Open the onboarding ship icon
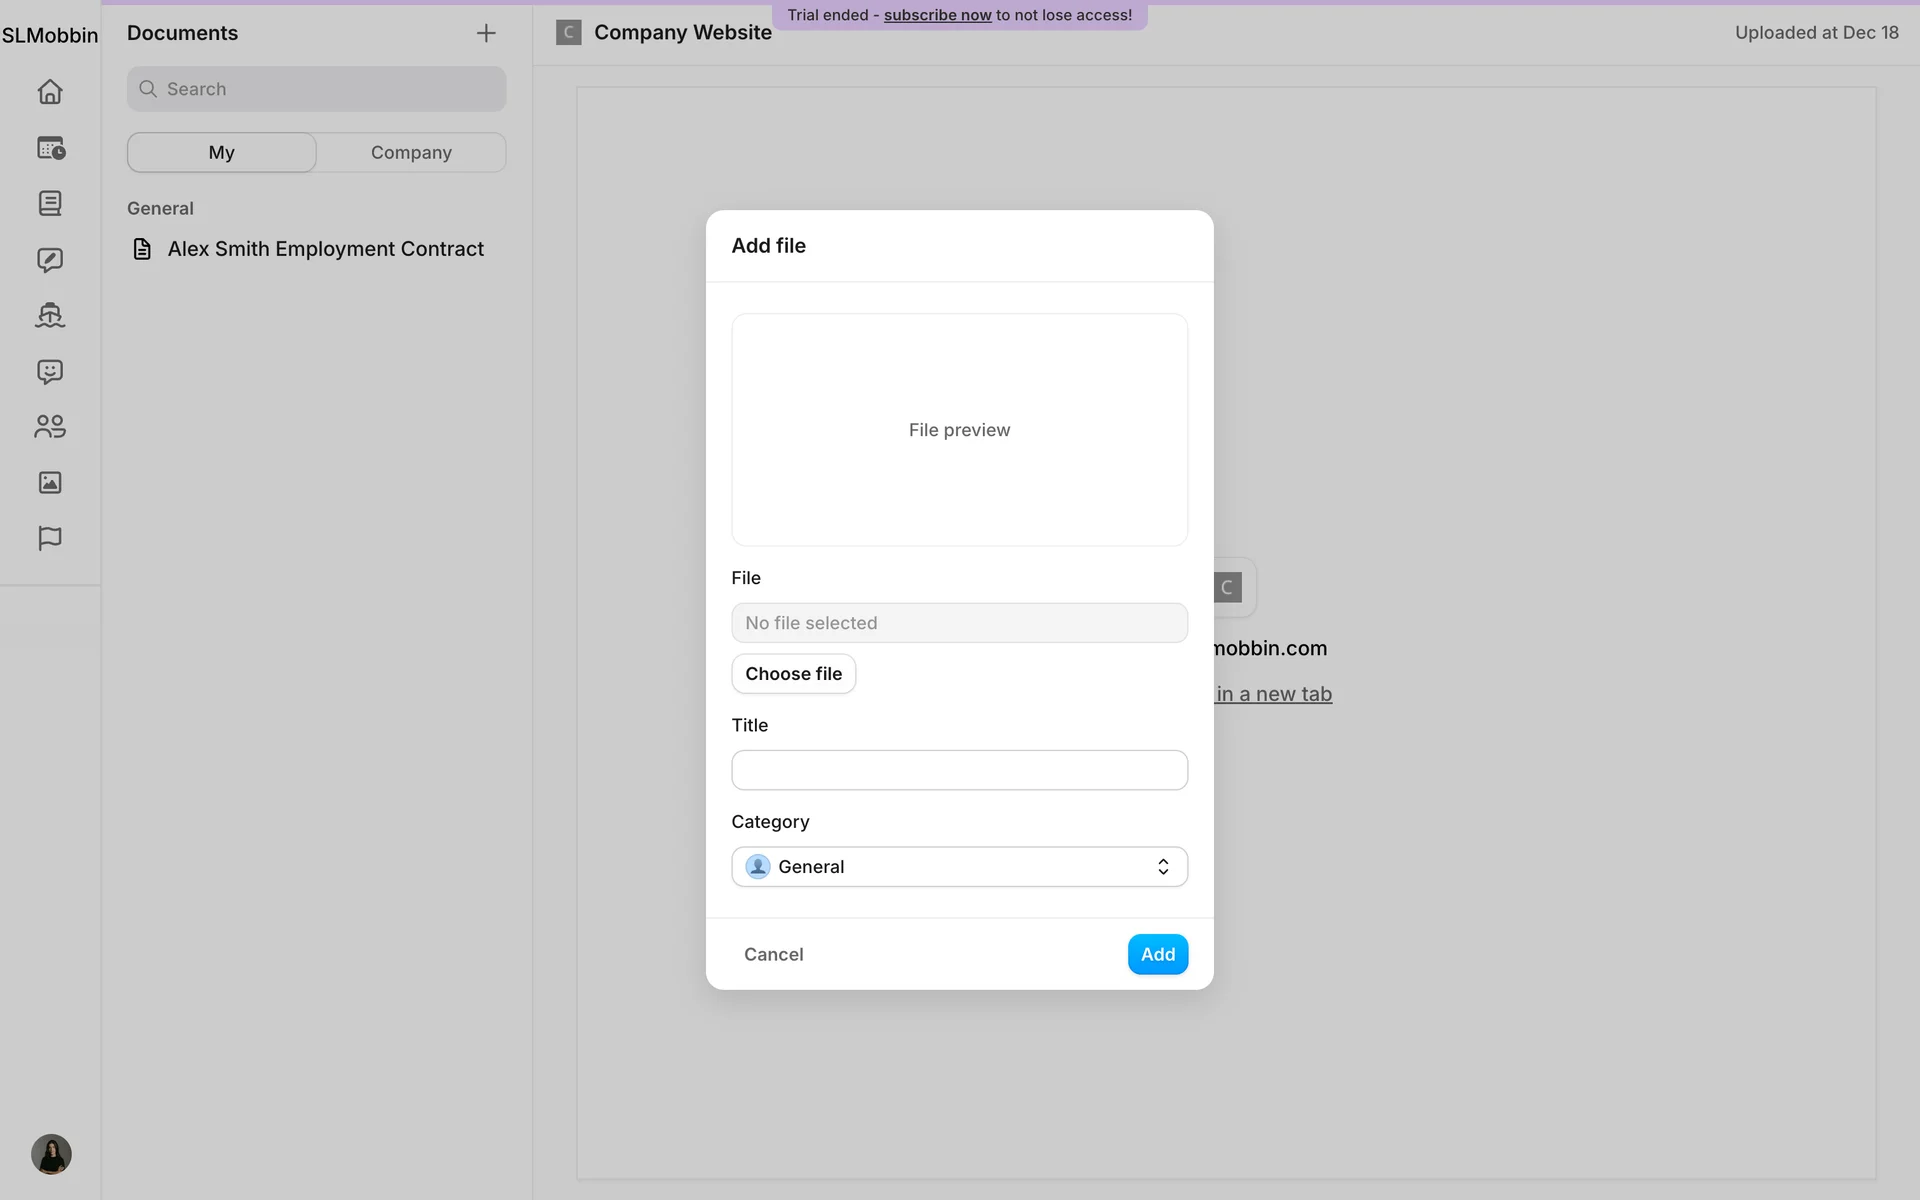The image size is (1920, 1200). 50,316
